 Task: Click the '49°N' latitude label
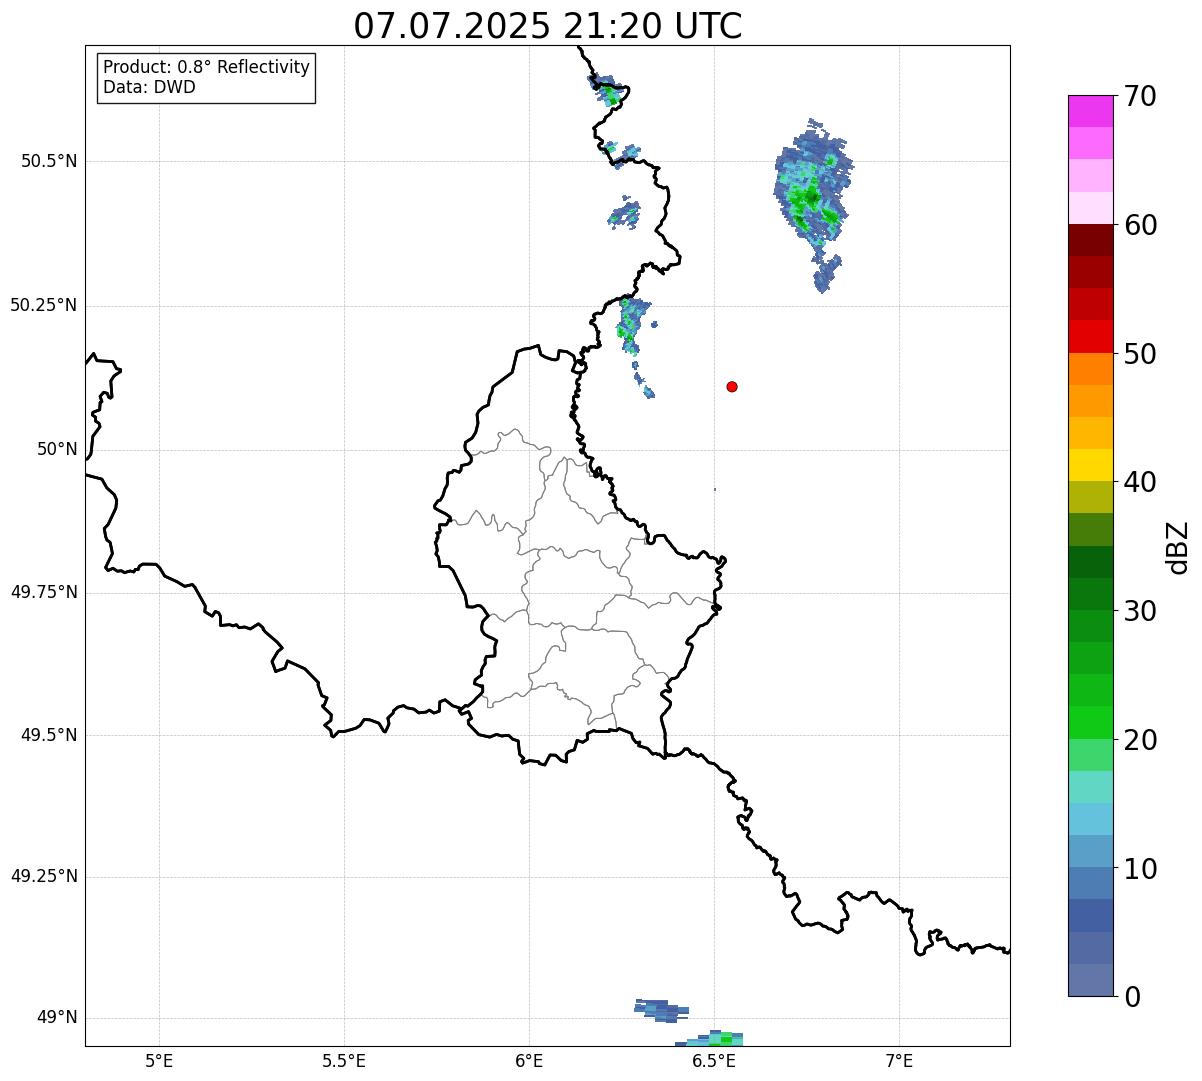coord(57,1018)
